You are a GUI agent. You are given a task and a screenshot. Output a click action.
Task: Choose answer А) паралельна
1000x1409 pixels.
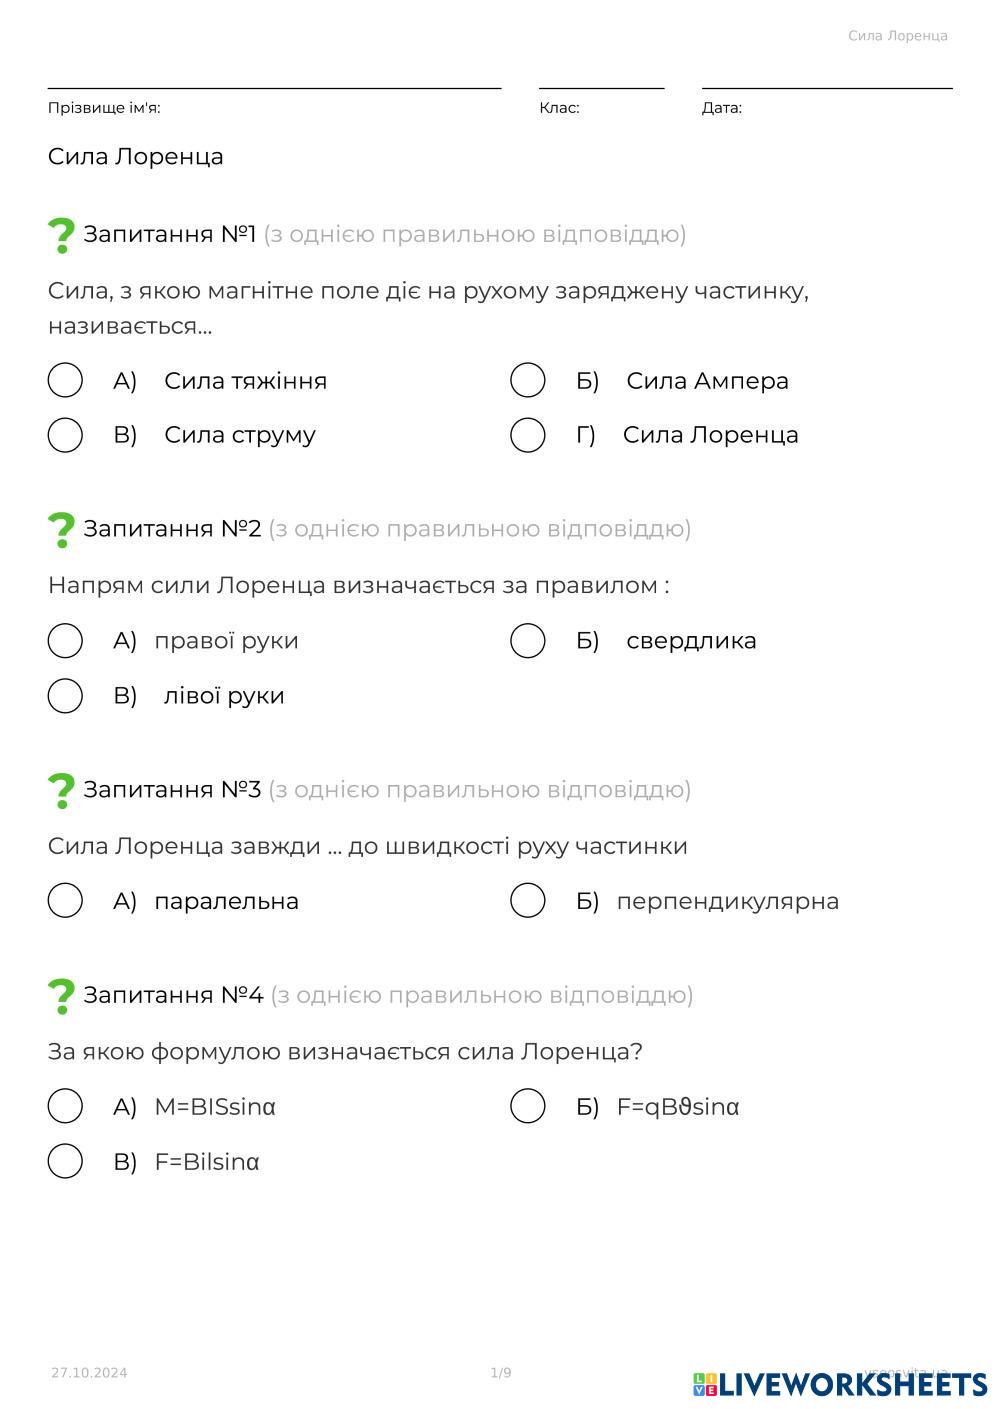click(x=65, y=901)
